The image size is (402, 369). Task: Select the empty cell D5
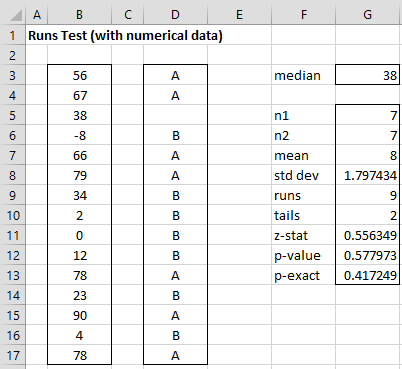pos(176,115)
